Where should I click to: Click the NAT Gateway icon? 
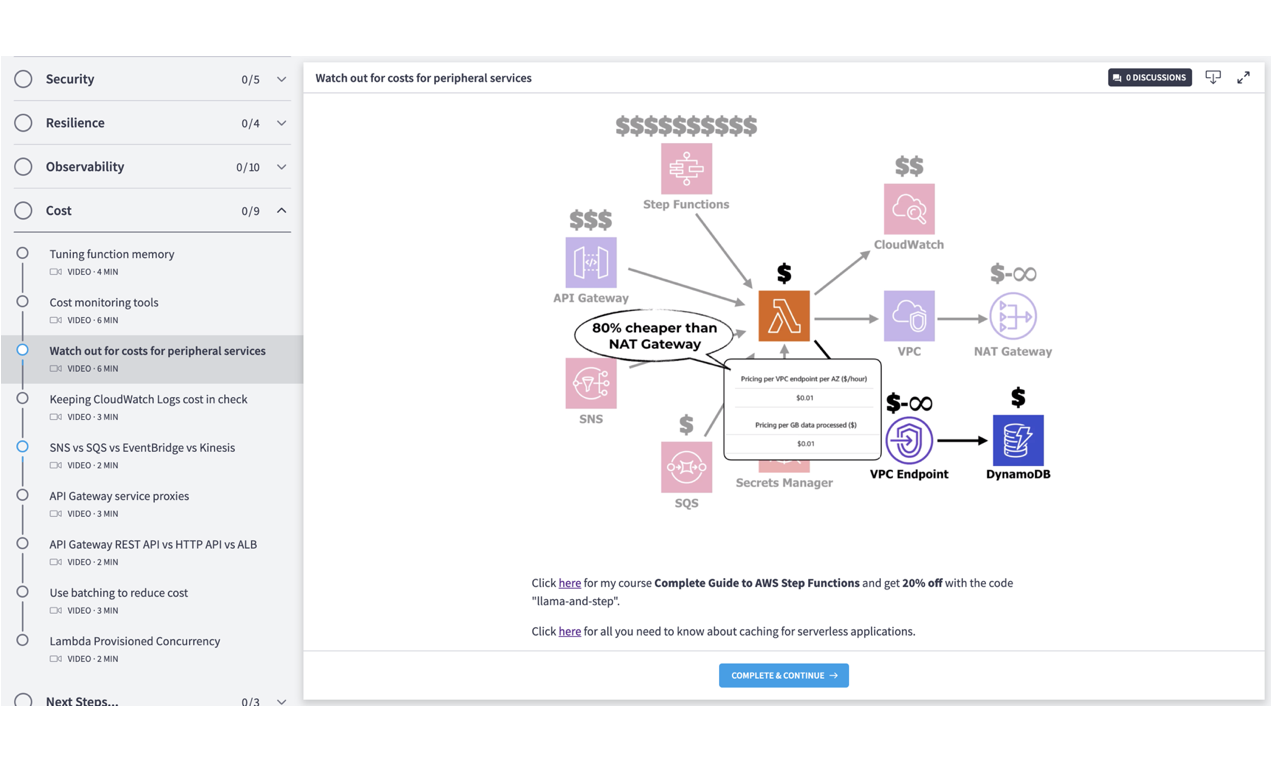tap(1013, 313)
